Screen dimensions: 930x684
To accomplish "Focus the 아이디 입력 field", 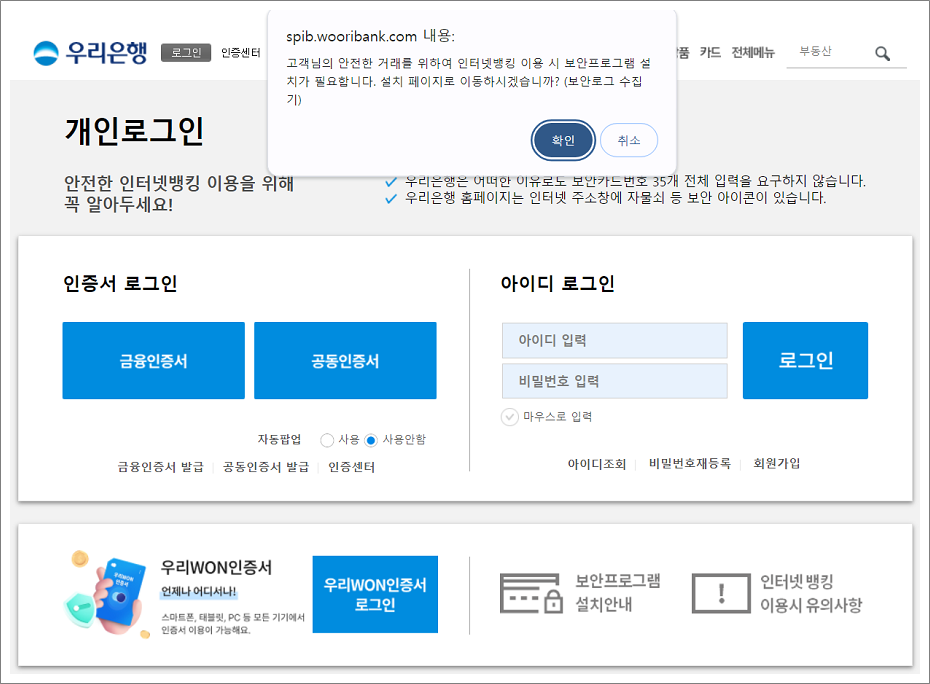I will pyautogui.click(x=614, y=341).
